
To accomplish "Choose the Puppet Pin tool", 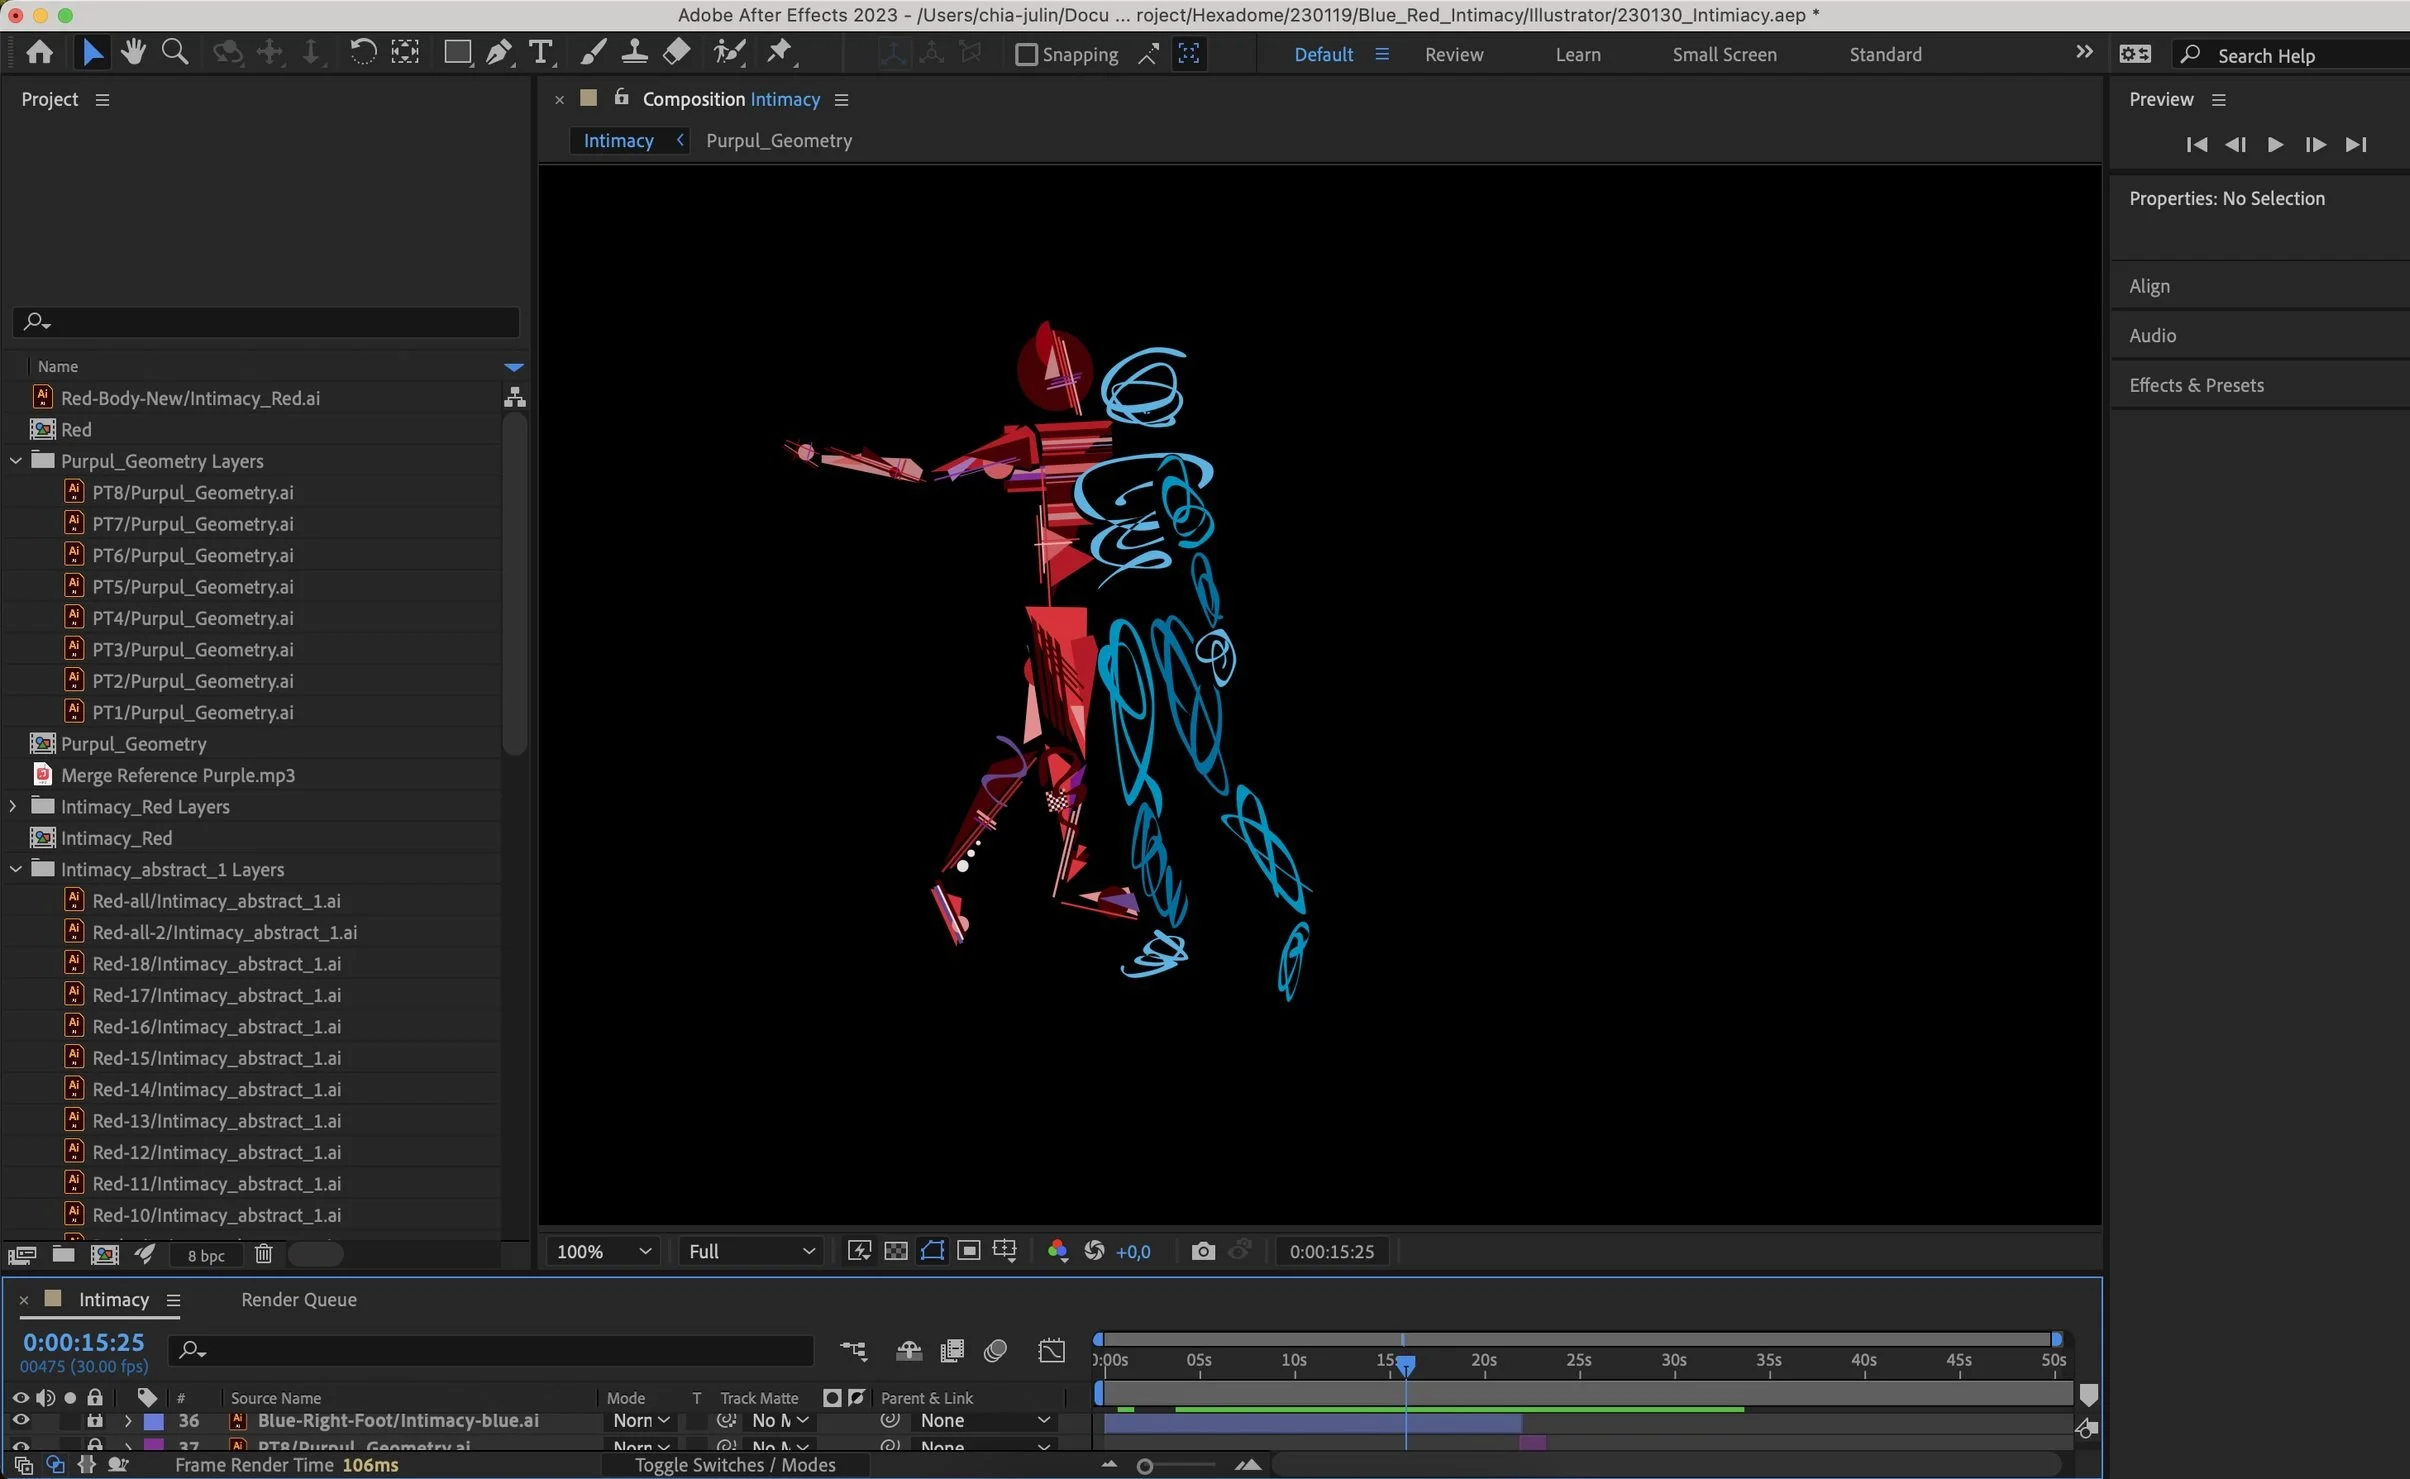I will click(779, 52).
